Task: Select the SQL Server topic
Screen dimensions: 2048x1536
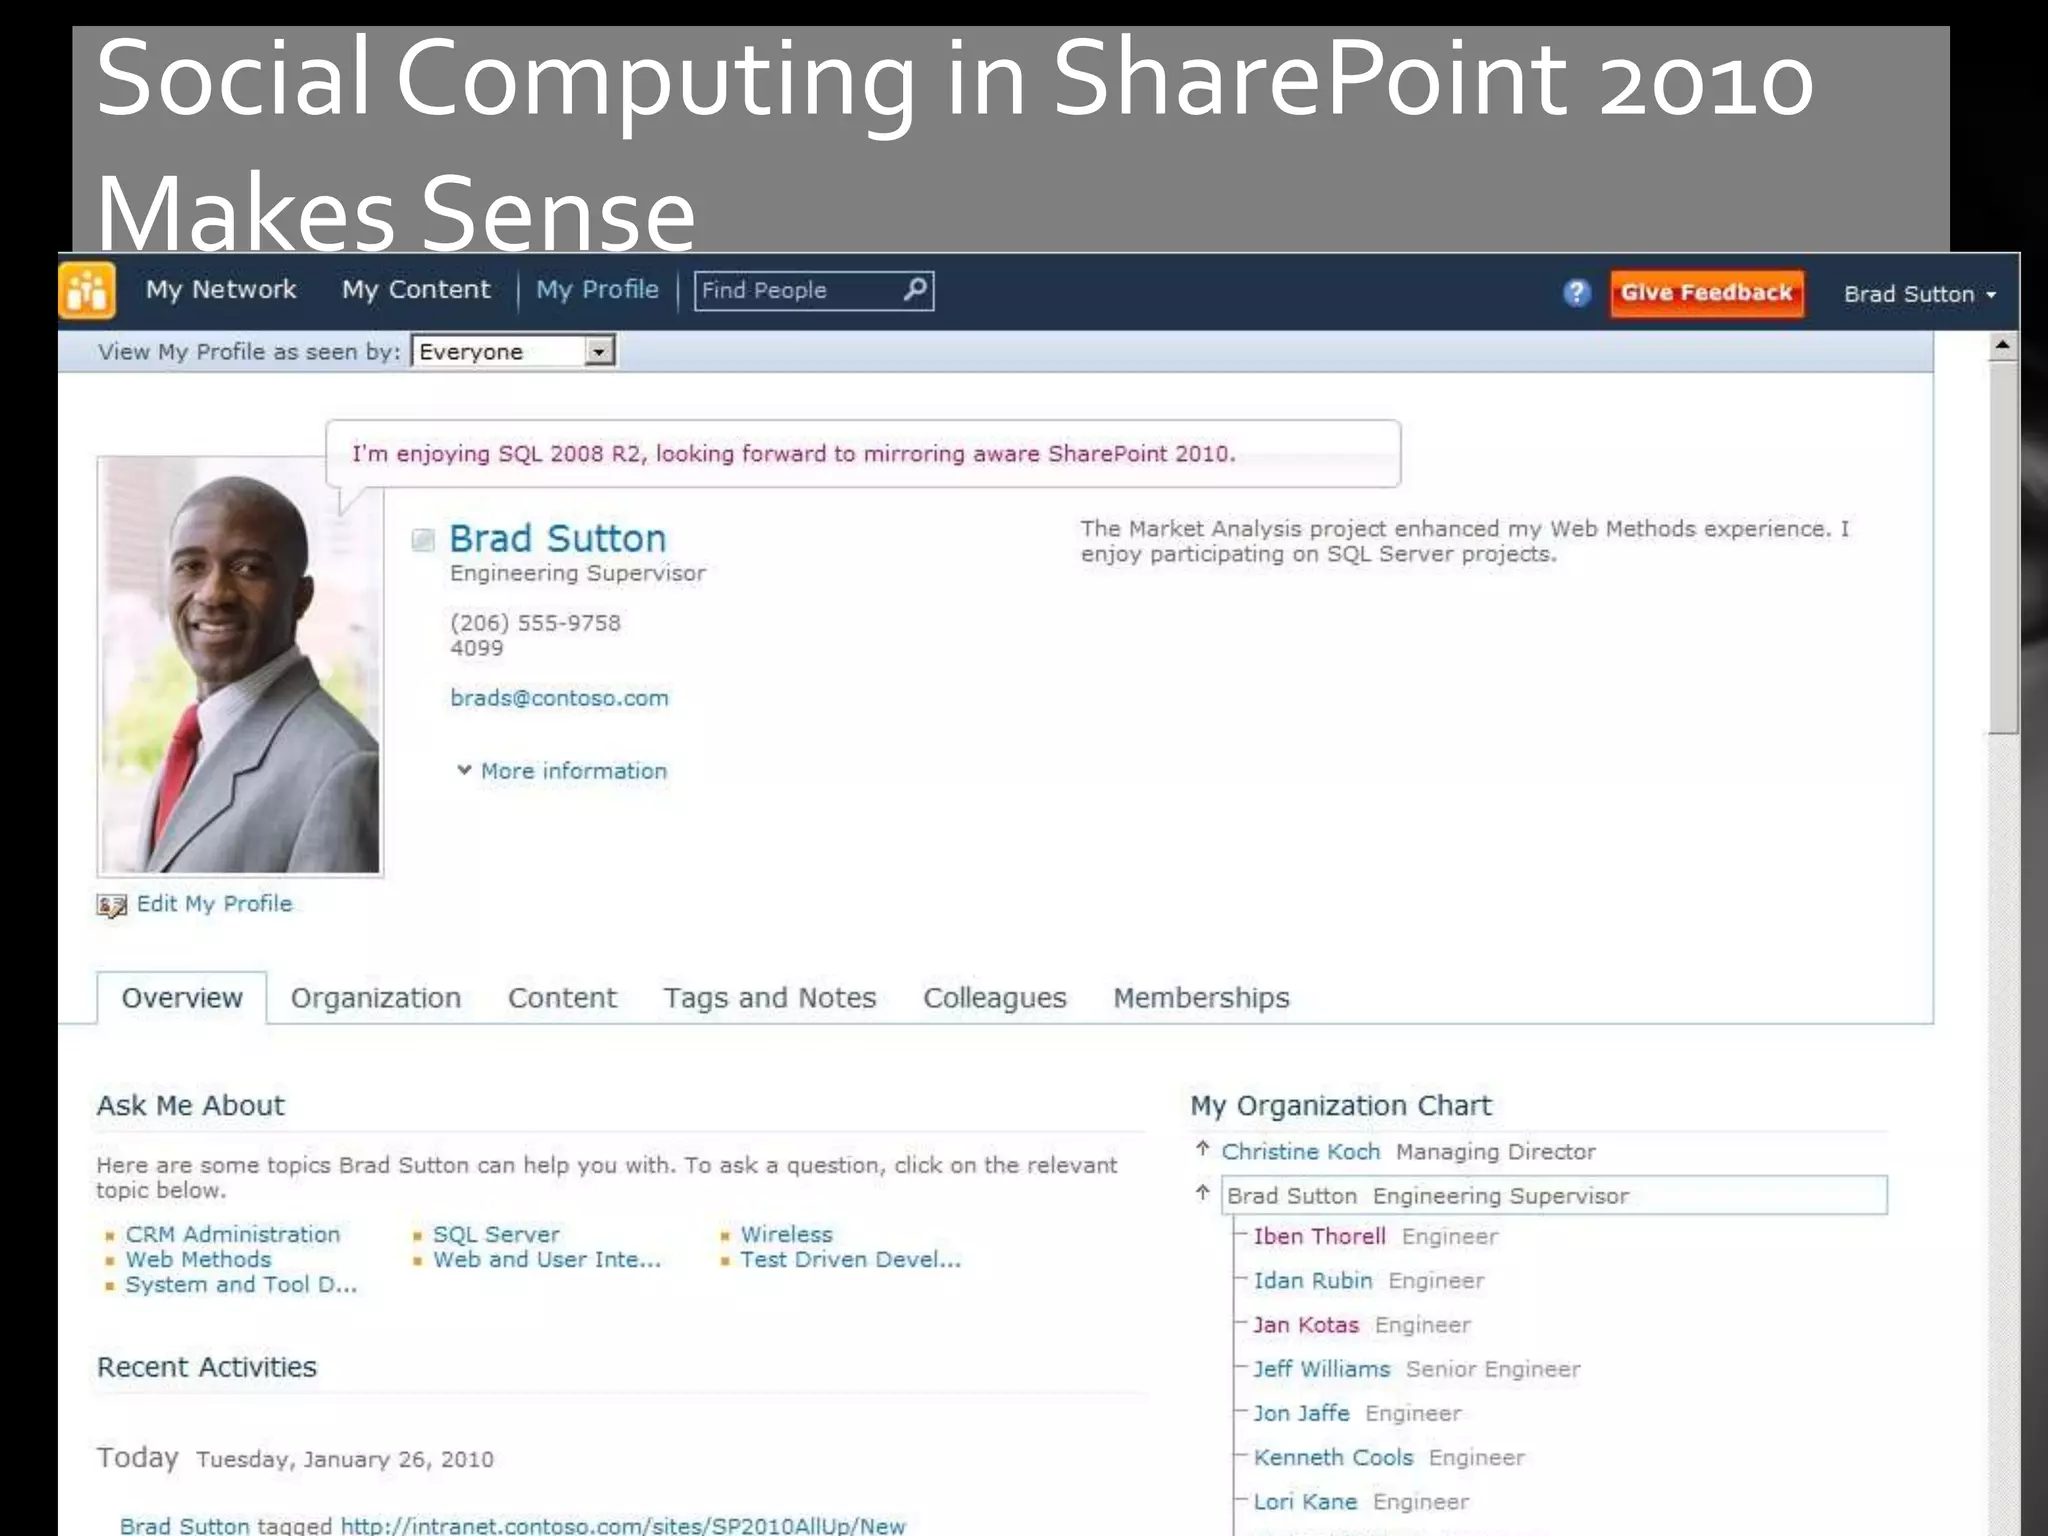Action: (496, 1235)
